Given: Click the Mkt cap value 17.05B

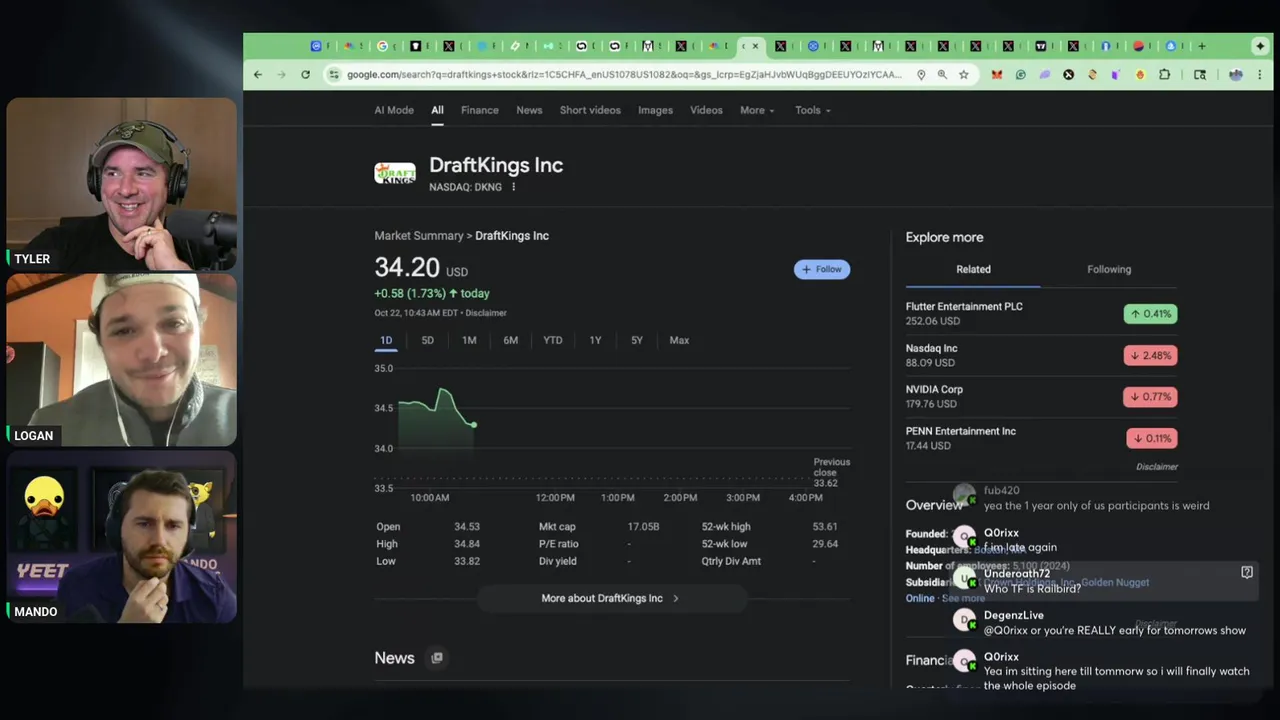Looking at the screenshot, I should (643, 527).
